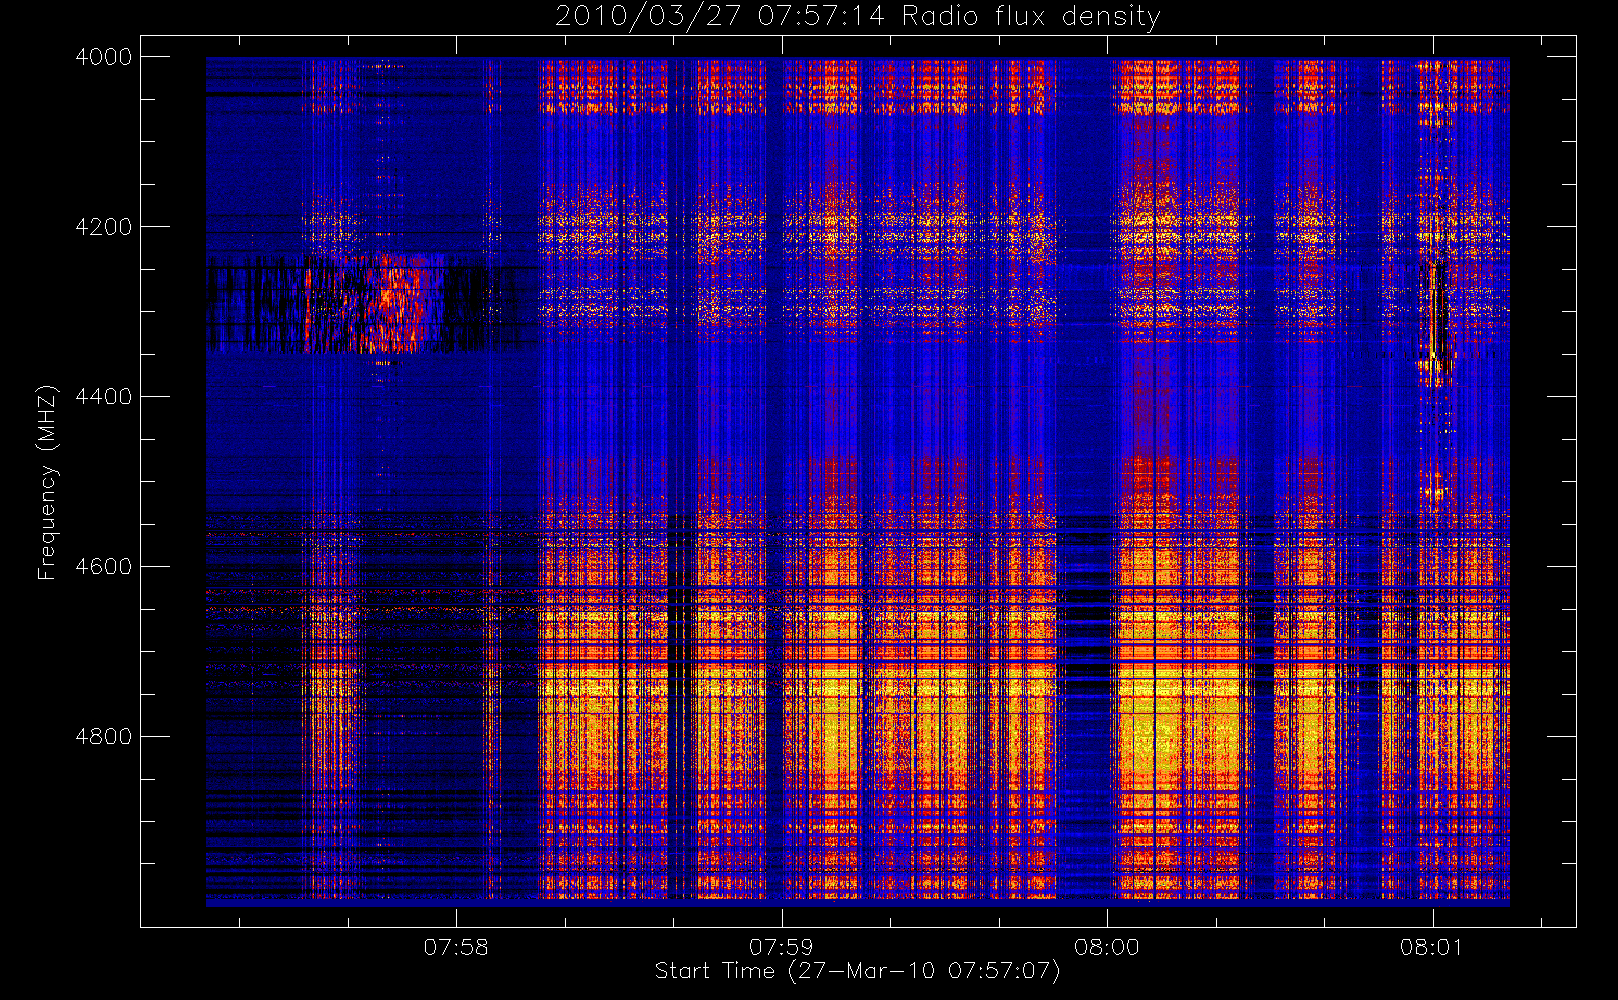Click the 07:58 time axis label
Screen dimensions: 1618x1000
pyautogui.click(x=456, y=947)
